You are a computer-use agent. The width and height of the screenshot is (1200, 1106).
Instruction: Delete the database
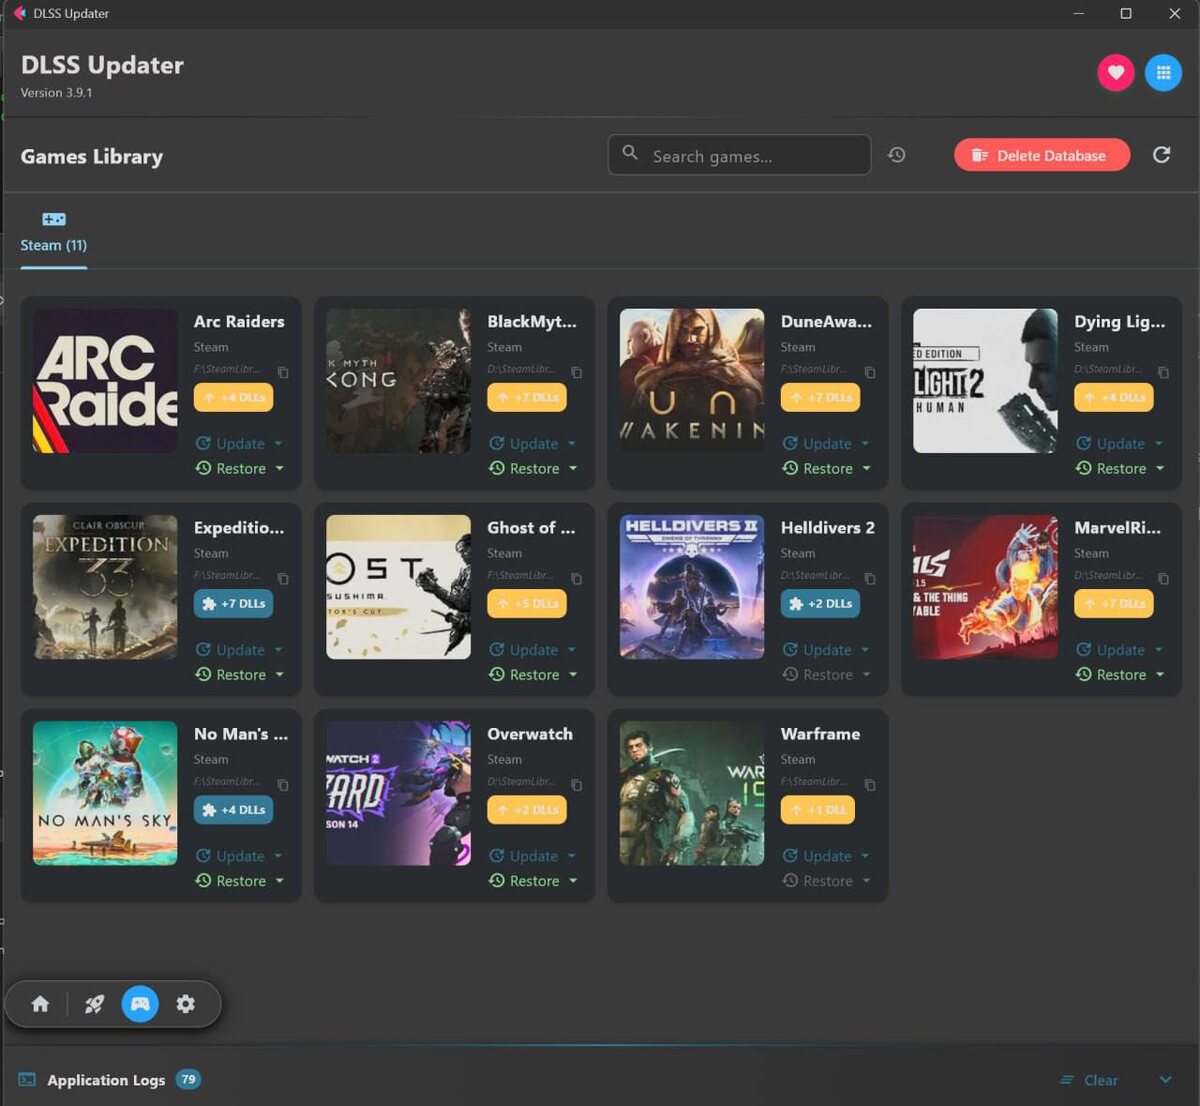click(1042, 155)
